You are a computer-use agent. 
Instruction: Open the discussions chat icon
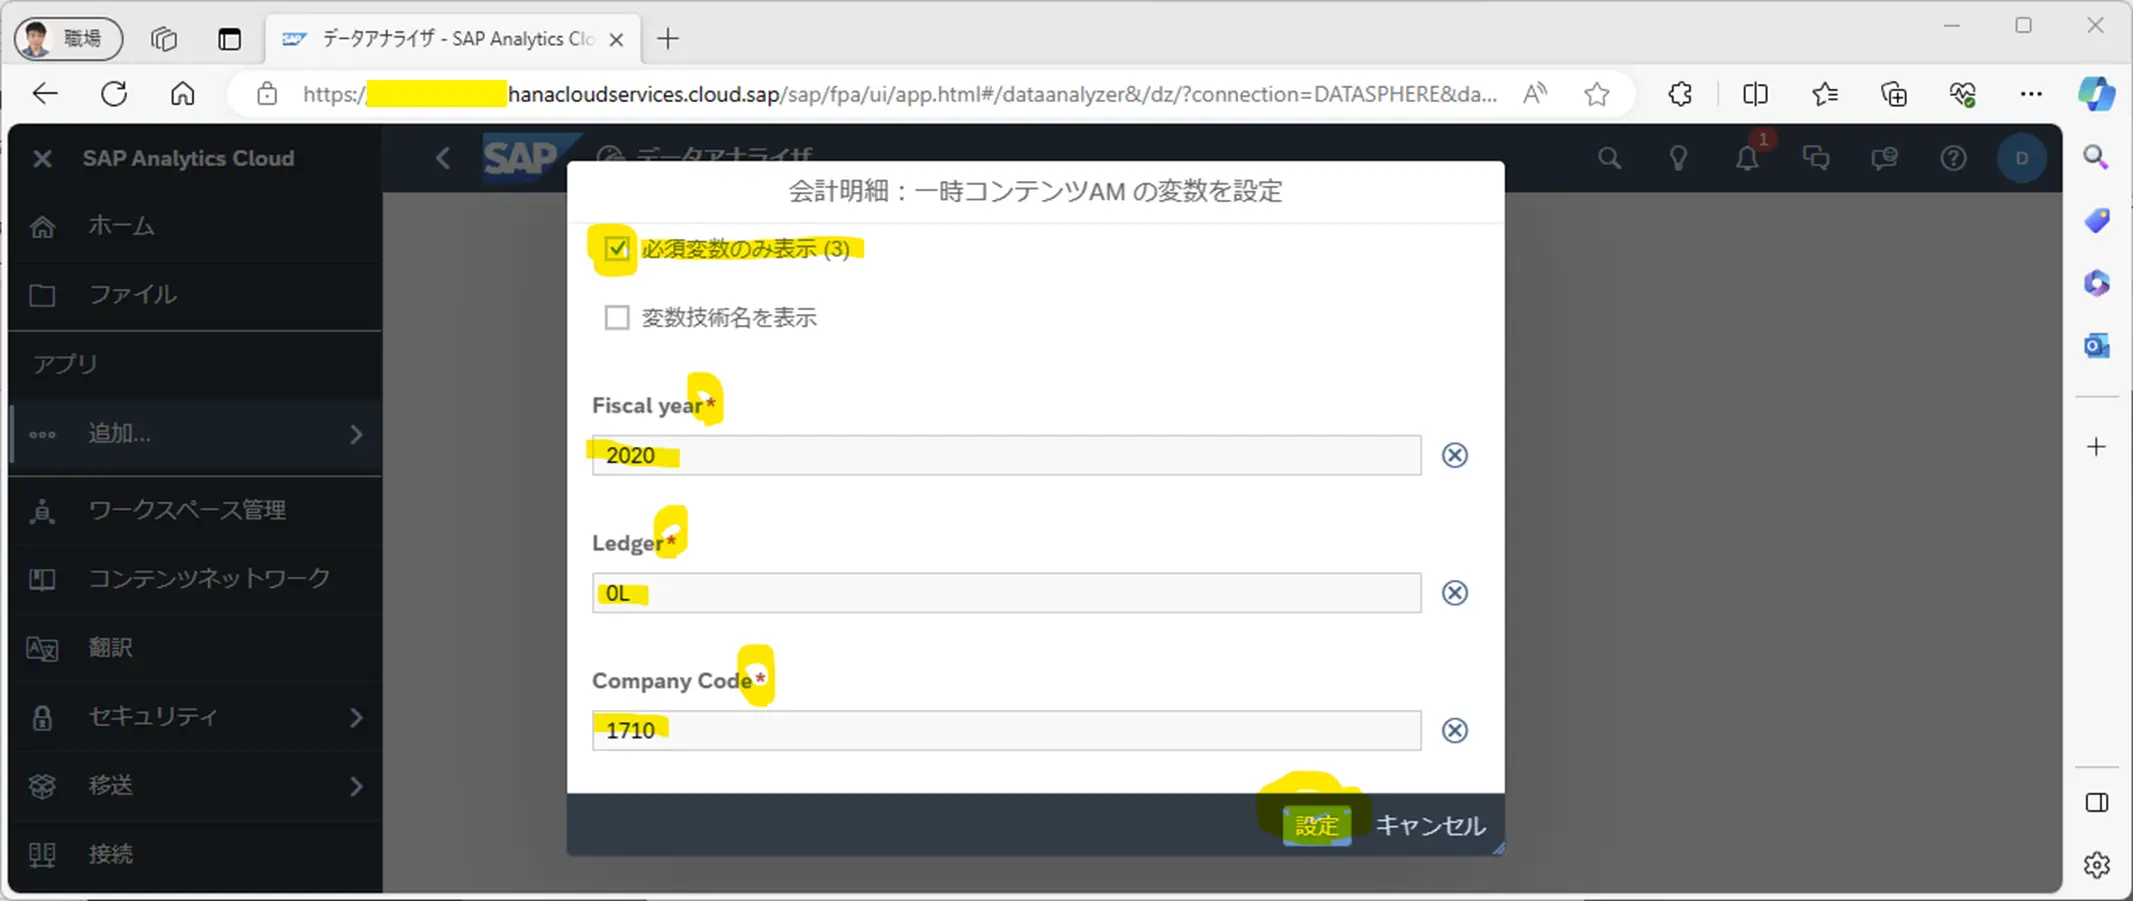[1816, 158]
